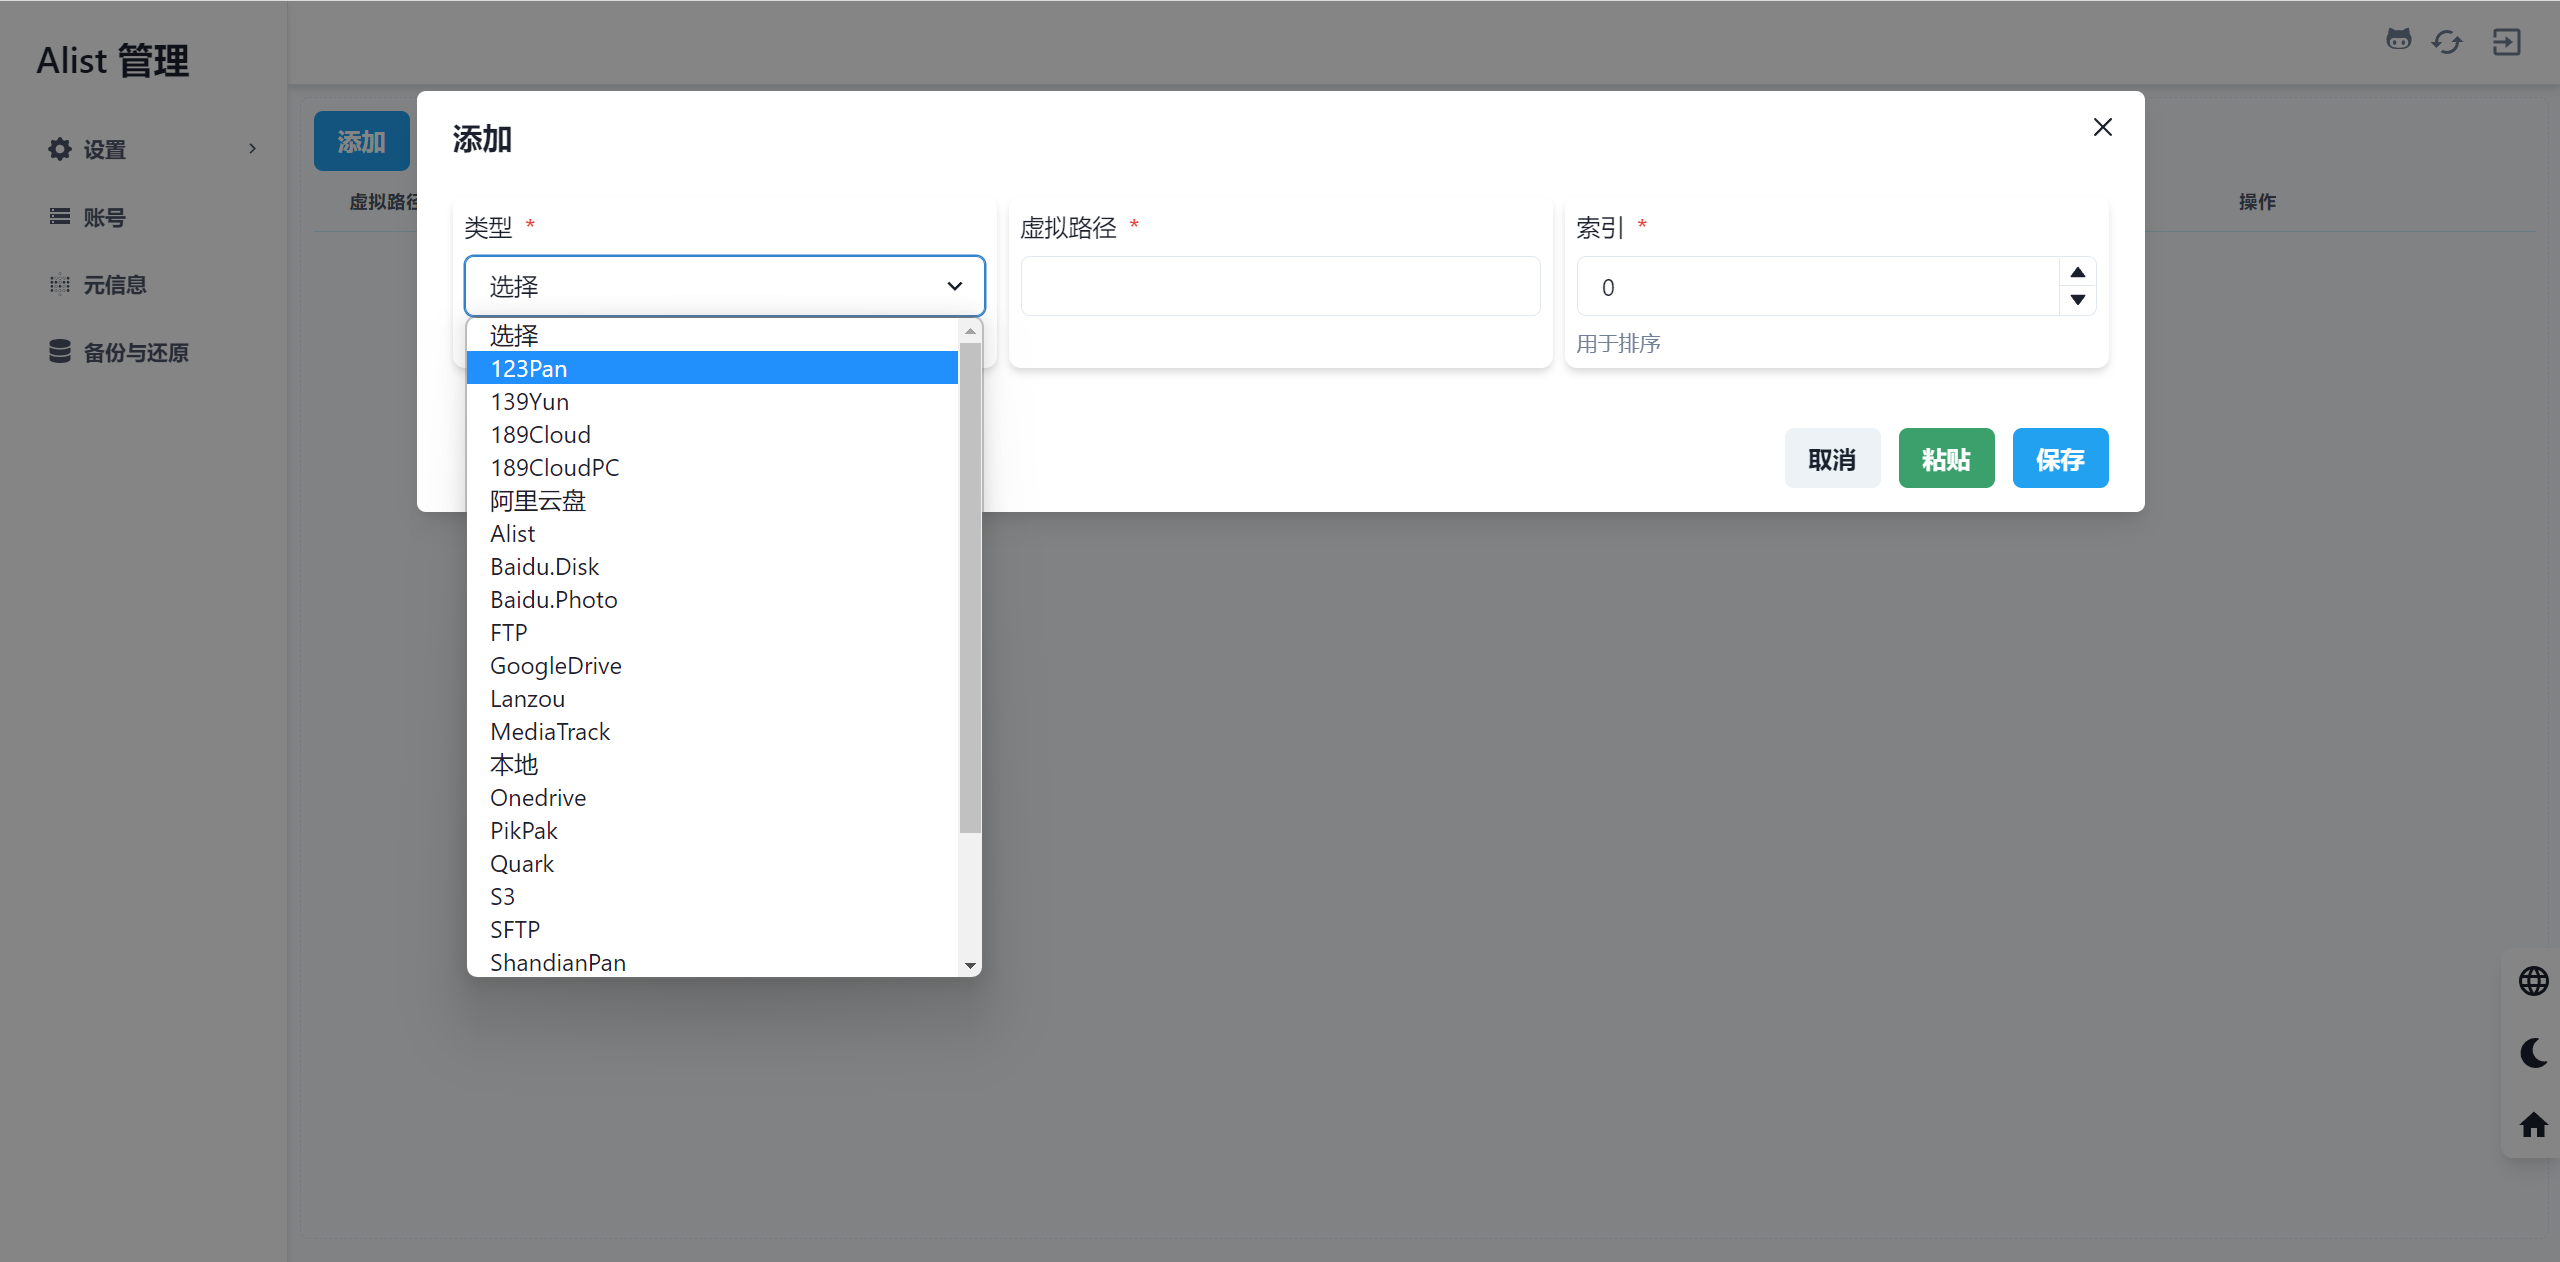Screen dimensions: 2560x1262
Task: Click the refresh arrows icon in header
Action: click(2447, 42)
